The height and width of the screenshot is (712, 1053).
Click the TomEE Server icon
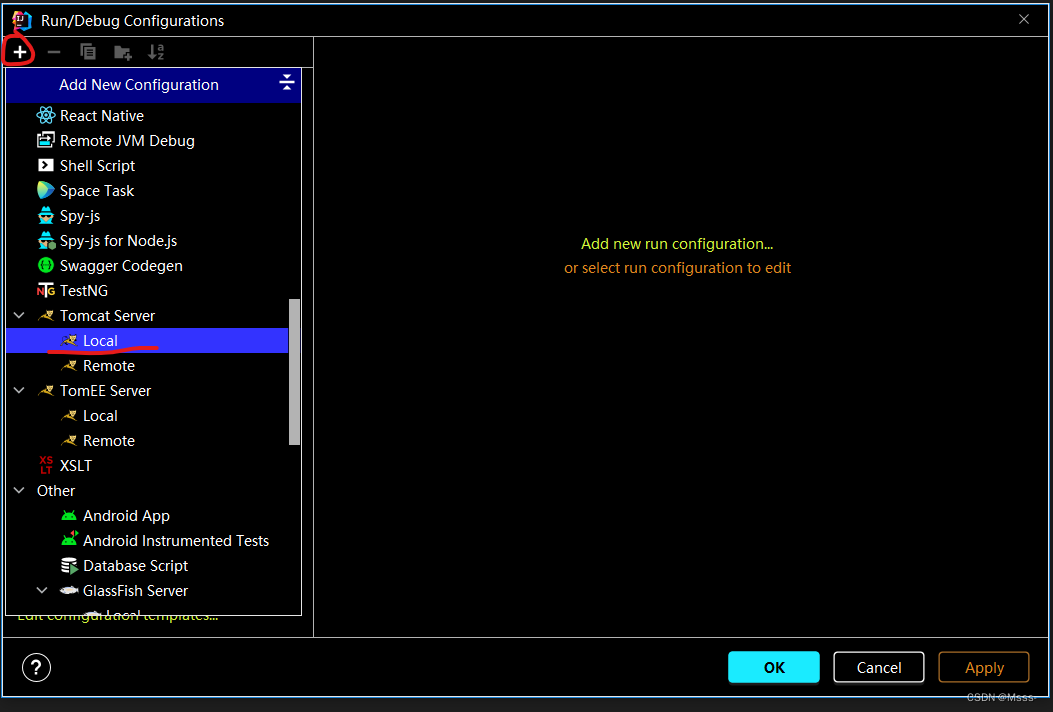pyautogui.click(x=46, y=390)
